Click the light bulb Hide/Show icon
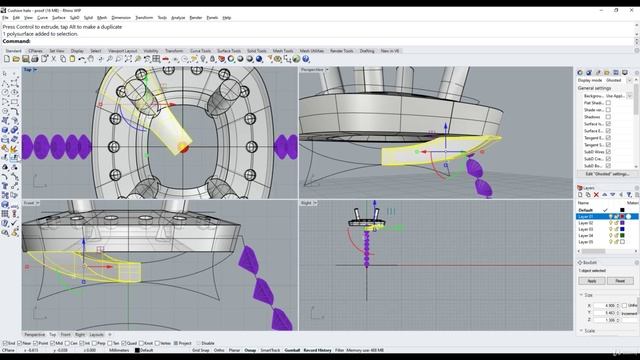This screenshot has height=360, width=640. (x=203, y=59)
